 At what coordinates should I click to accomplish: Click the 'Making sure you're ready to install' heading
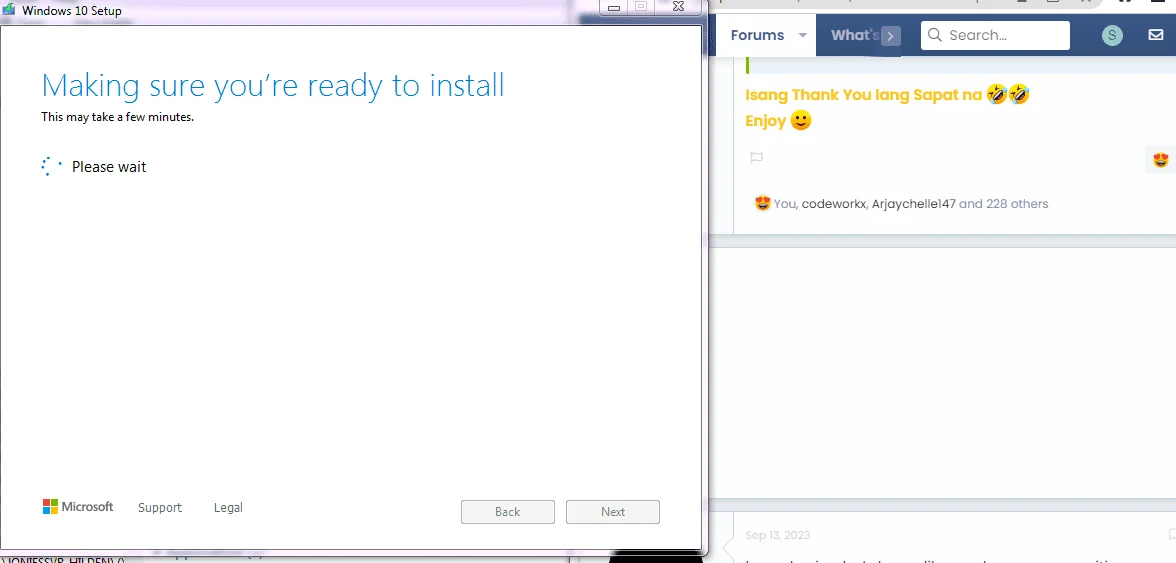pos(272,85)
